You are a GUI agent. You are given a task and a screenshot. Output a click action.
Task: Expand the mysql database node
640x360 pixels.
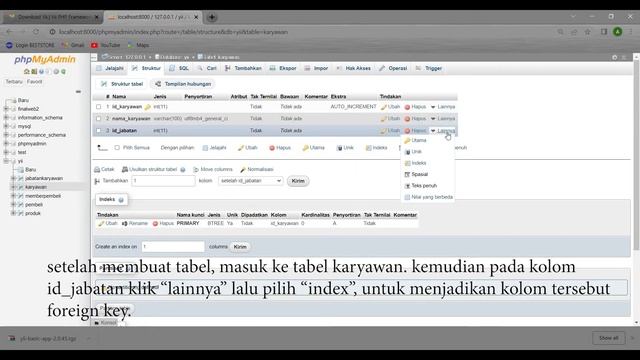(x=6, y=126)
